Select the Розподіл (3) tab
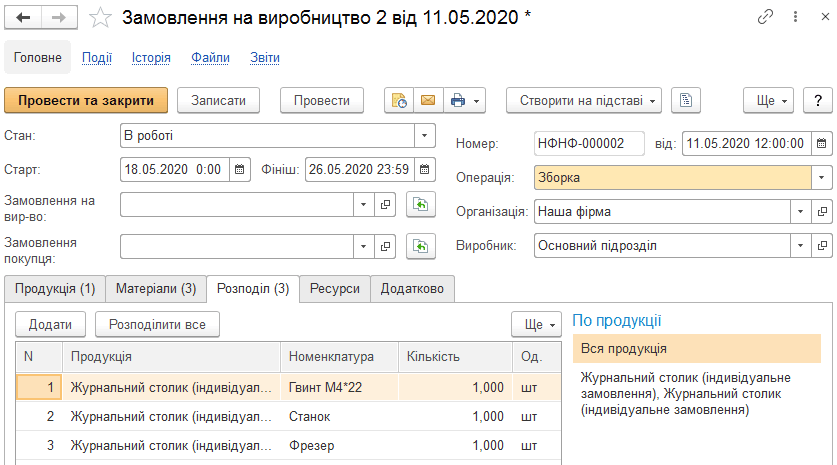The image size is (837, 465). [253, 289]
